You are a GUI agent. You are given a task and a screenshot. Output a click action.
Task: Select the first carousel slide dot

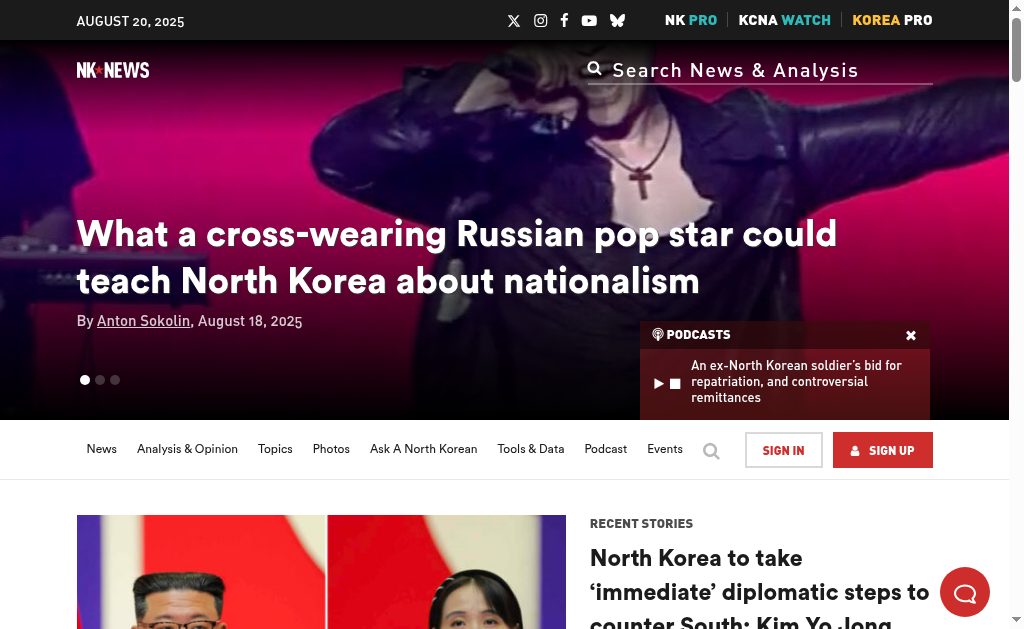(85, 379)
